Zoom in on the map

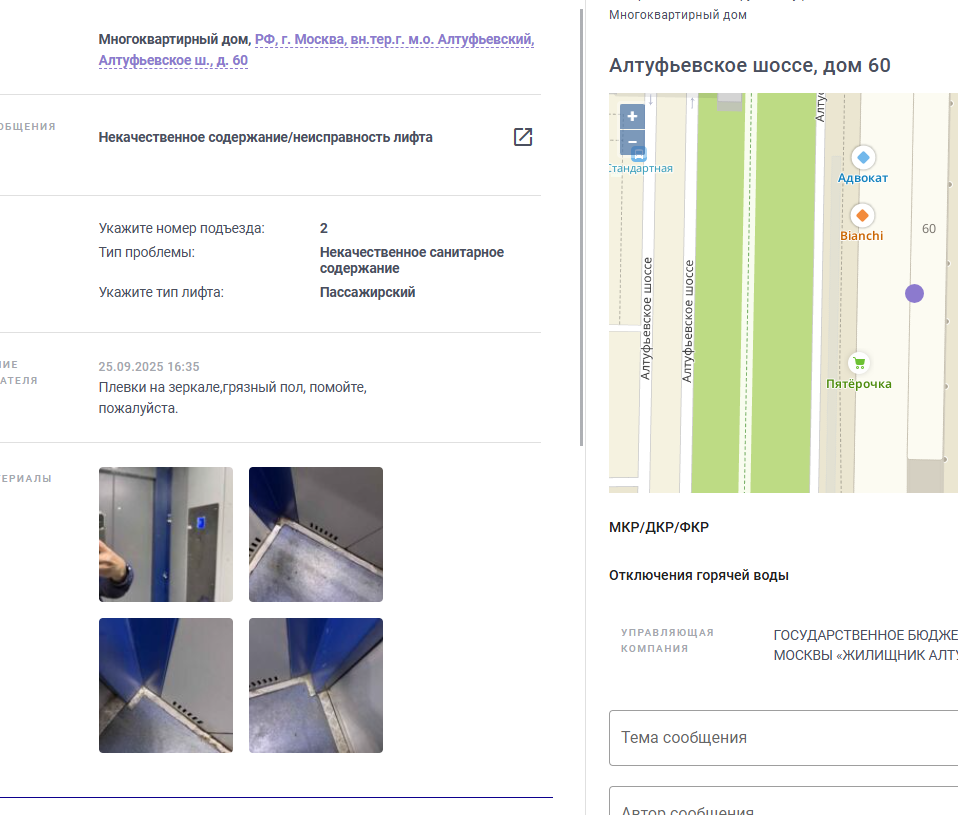pyautogui.click(x=632, y=116)
